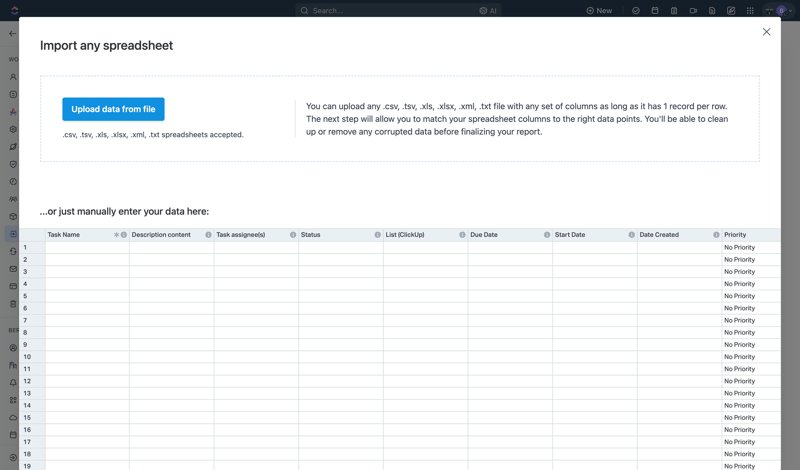Viewport: 800px width, 470px height.
Task: Show info for the Status column
Action: coord(378,235)
